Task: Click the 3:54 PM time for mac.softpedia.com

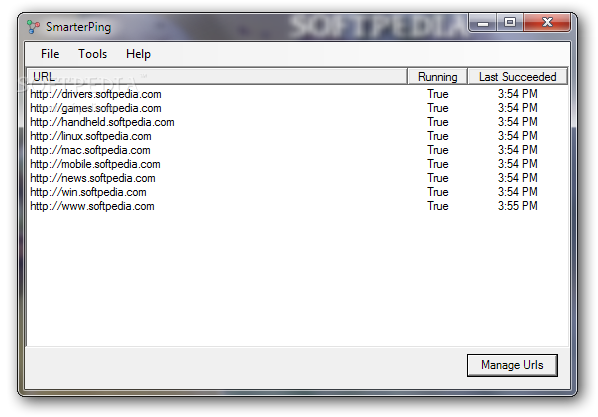Action: click(518, 150)
